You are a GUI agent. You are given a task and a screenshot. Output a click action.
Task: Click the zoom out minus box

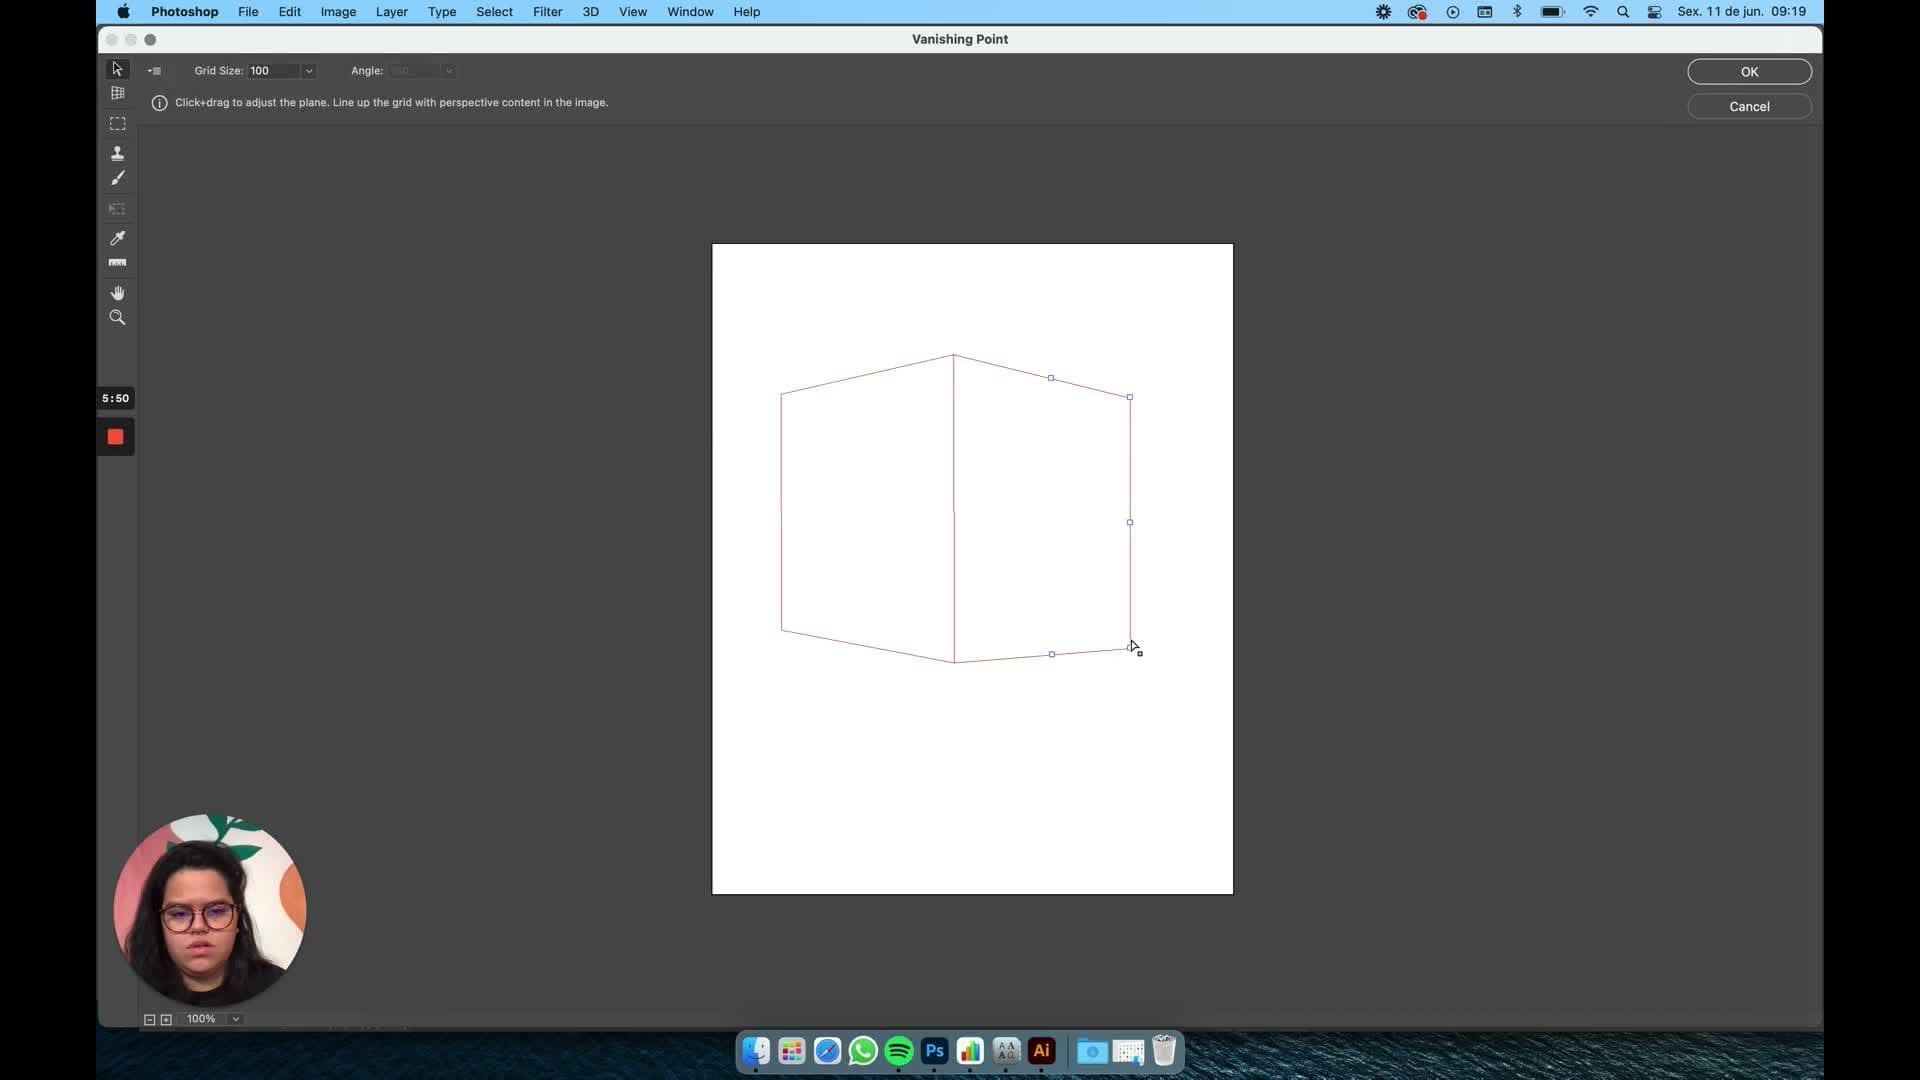[x=150, y=1019]
